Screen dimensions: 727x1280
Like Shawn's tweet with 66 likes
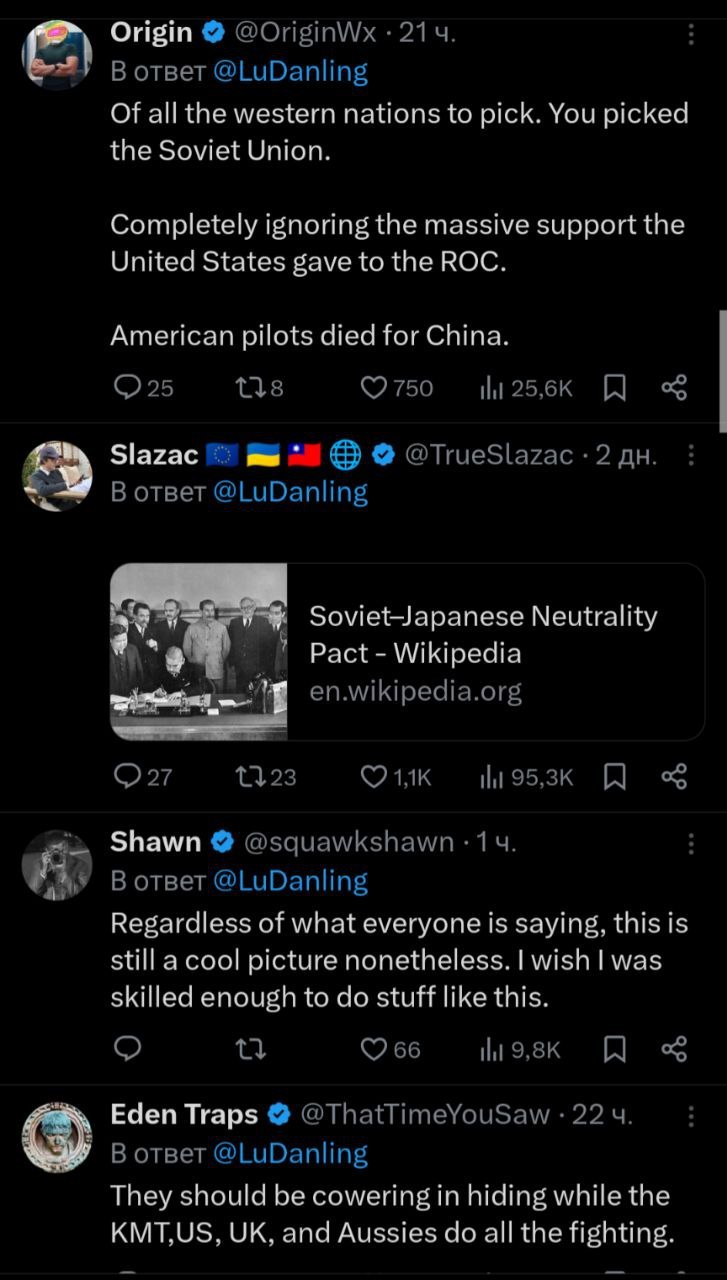click(374, 1049)
